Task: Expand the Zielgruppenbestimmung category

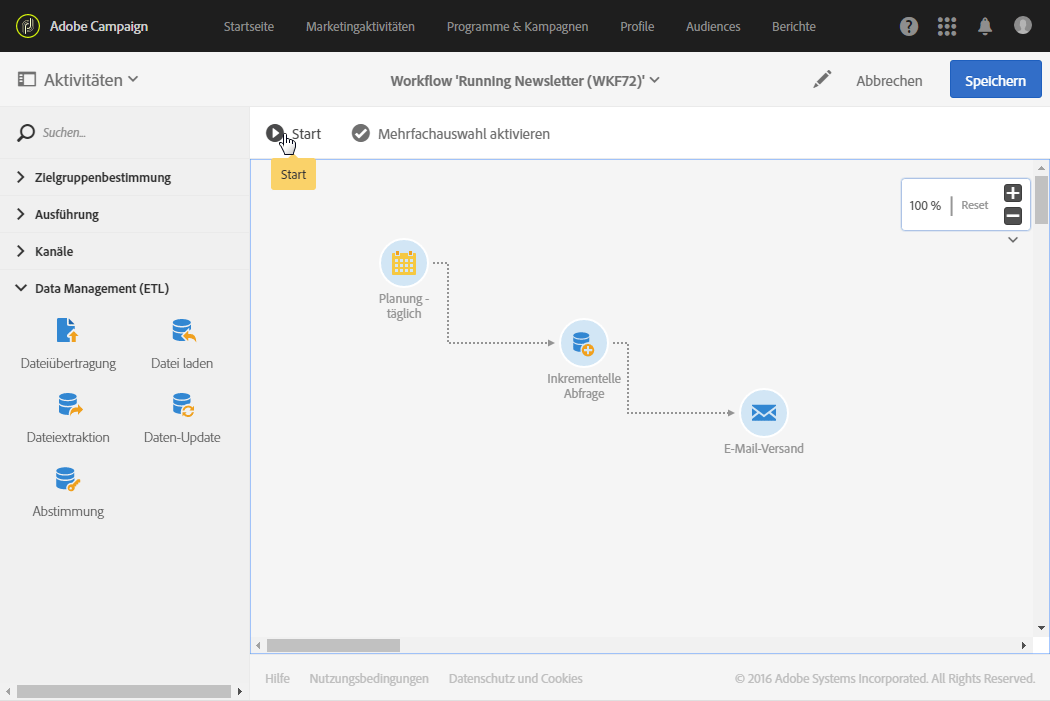Action: point(104,177)
